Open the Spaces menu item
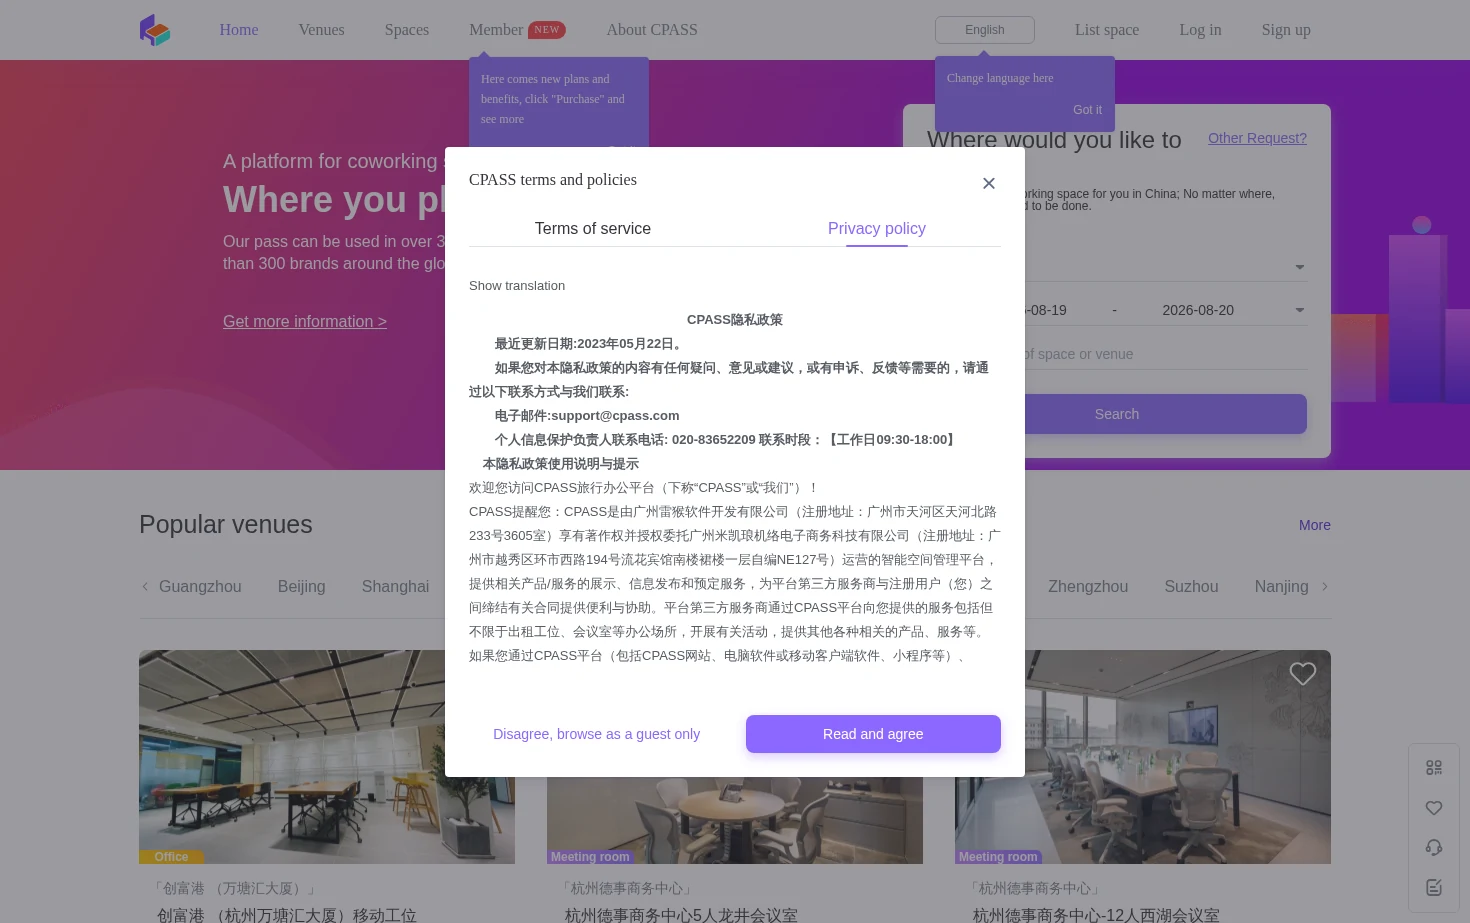 click(x=407, y=30)
